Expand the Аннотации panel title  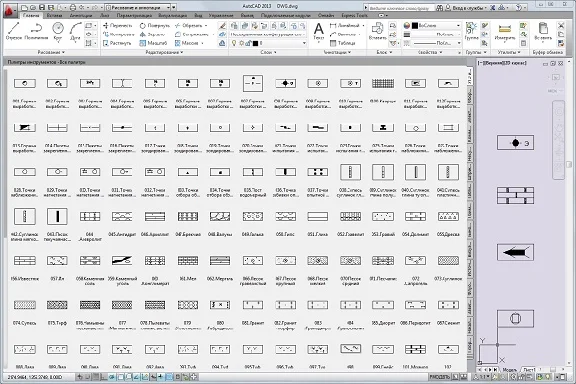tap(337, 52)
